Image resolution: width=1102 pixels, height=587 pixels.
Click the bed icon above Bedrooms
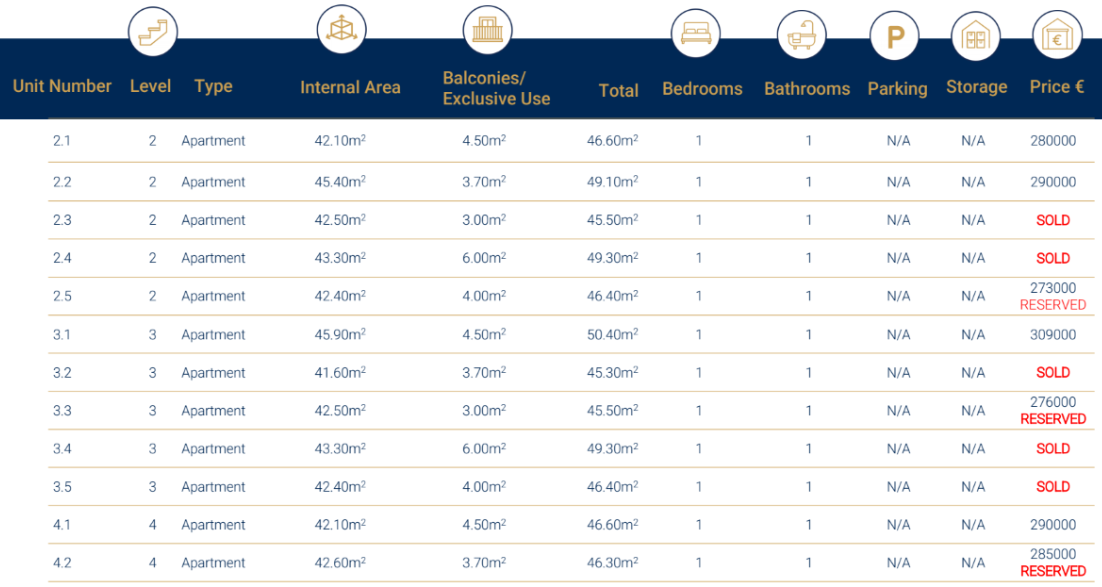pyautogui.click(x=695, y=34)
